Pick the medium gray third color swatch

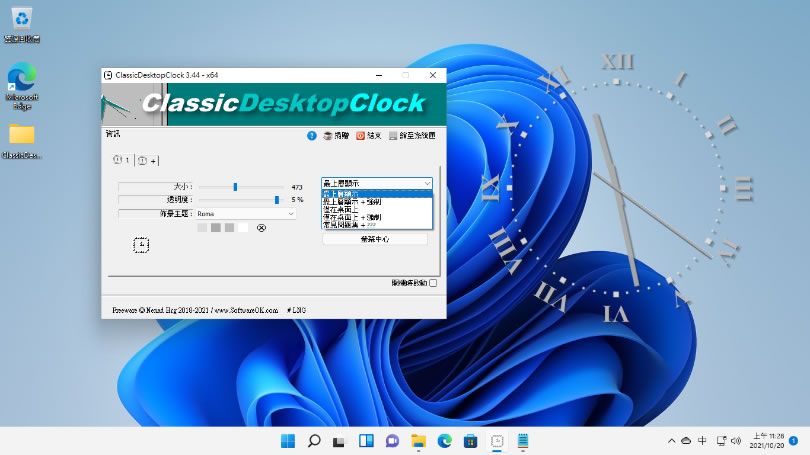pos(229,228)
